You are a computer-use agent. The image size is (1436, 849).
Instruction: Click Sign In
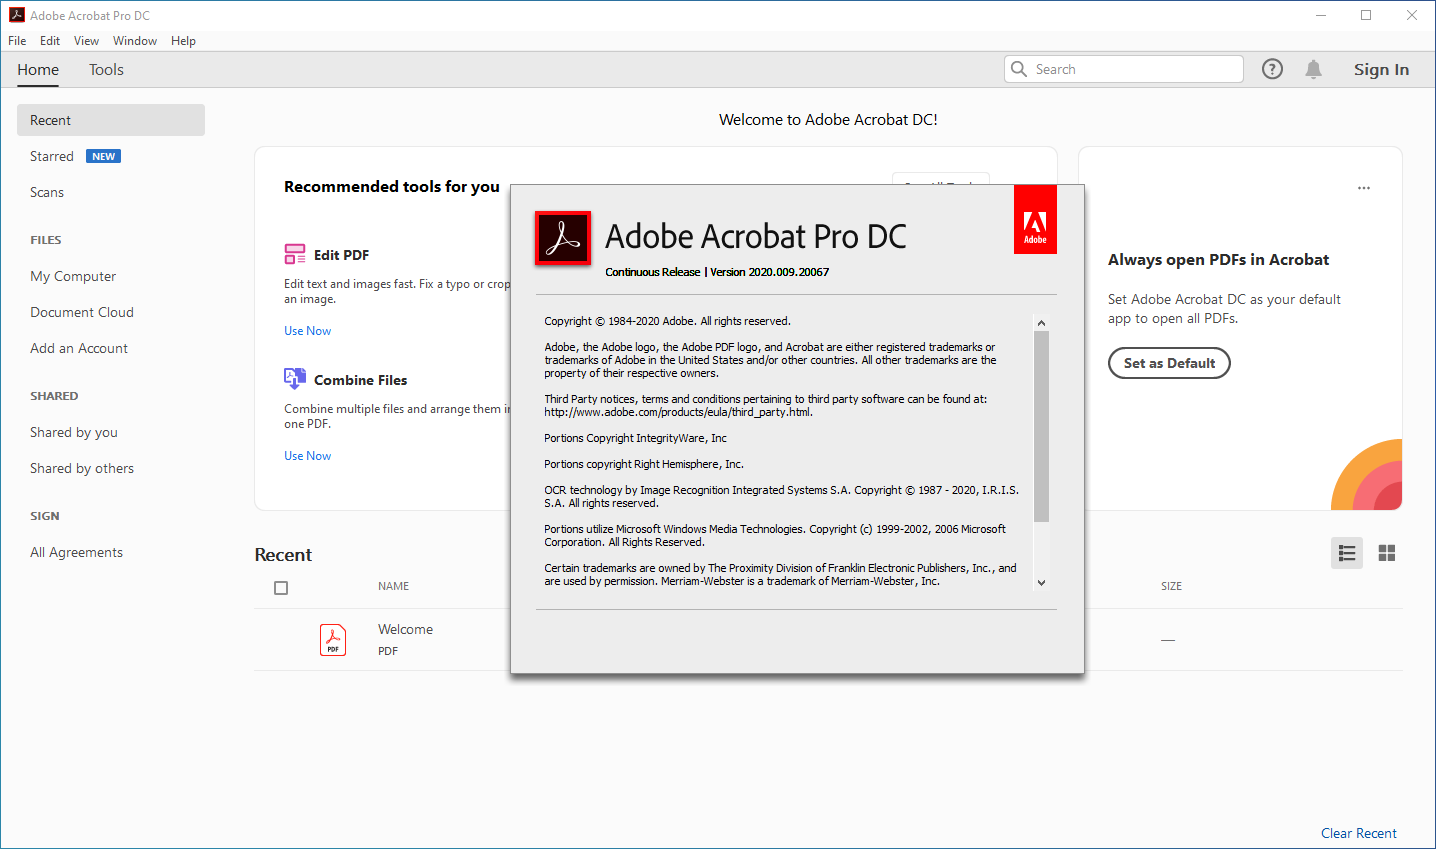[x=1381, y=70]
